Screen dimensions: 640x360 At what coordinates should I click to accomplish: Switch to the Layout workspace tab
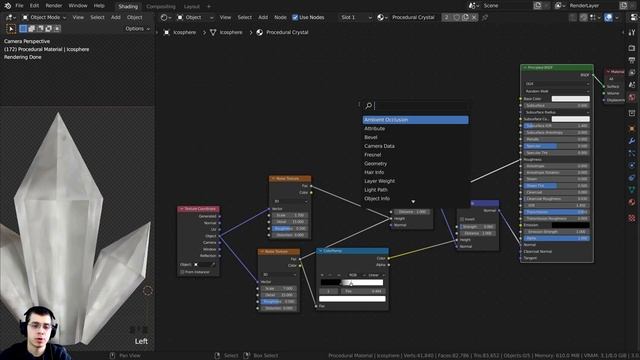pyautogui.click(x=191, y=7)
